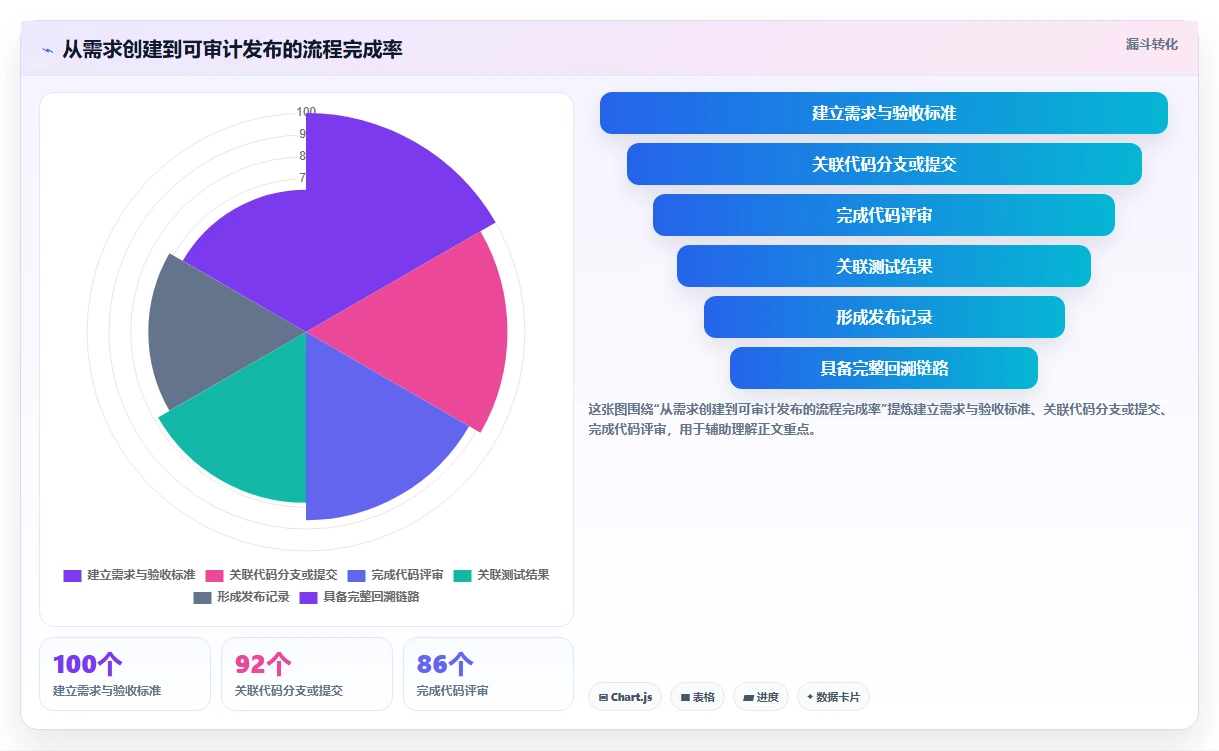Toggle legend swatch for 建立需求与验收标准
This screenshot has height=751, width=1219.
72,576
